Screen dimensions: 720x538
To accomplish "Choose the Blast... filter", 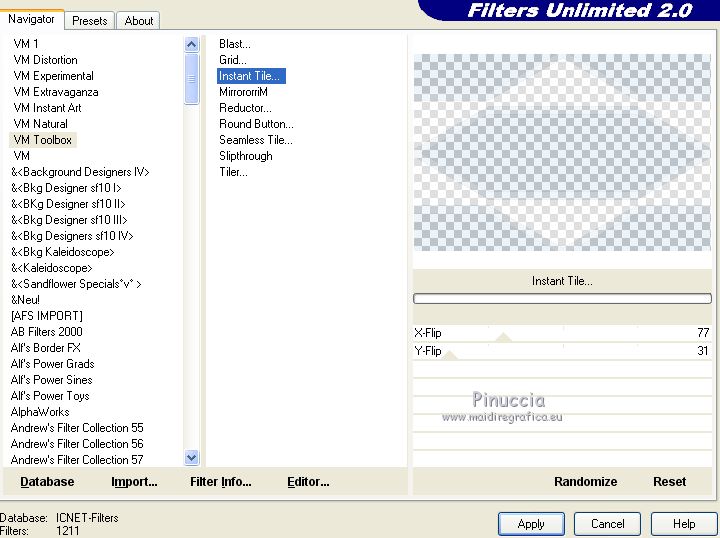I will 235,44.
